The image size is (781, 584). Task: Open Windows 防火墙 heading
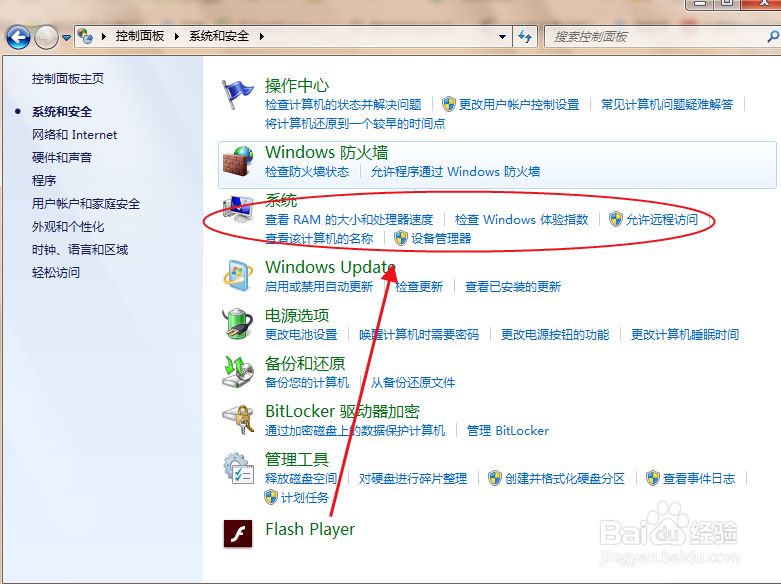[x=327, y=152]
